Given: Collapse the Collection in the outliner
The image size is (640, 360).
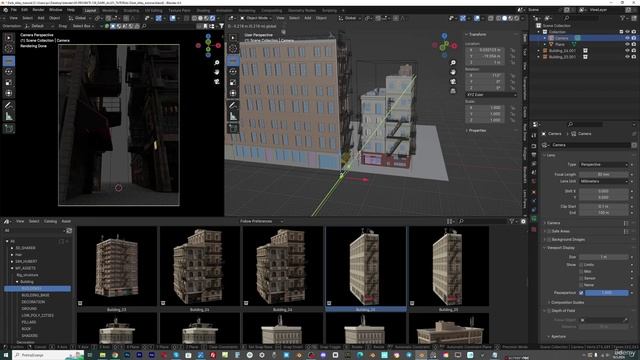Looking at the screenshot, I should tap(539, 31).
